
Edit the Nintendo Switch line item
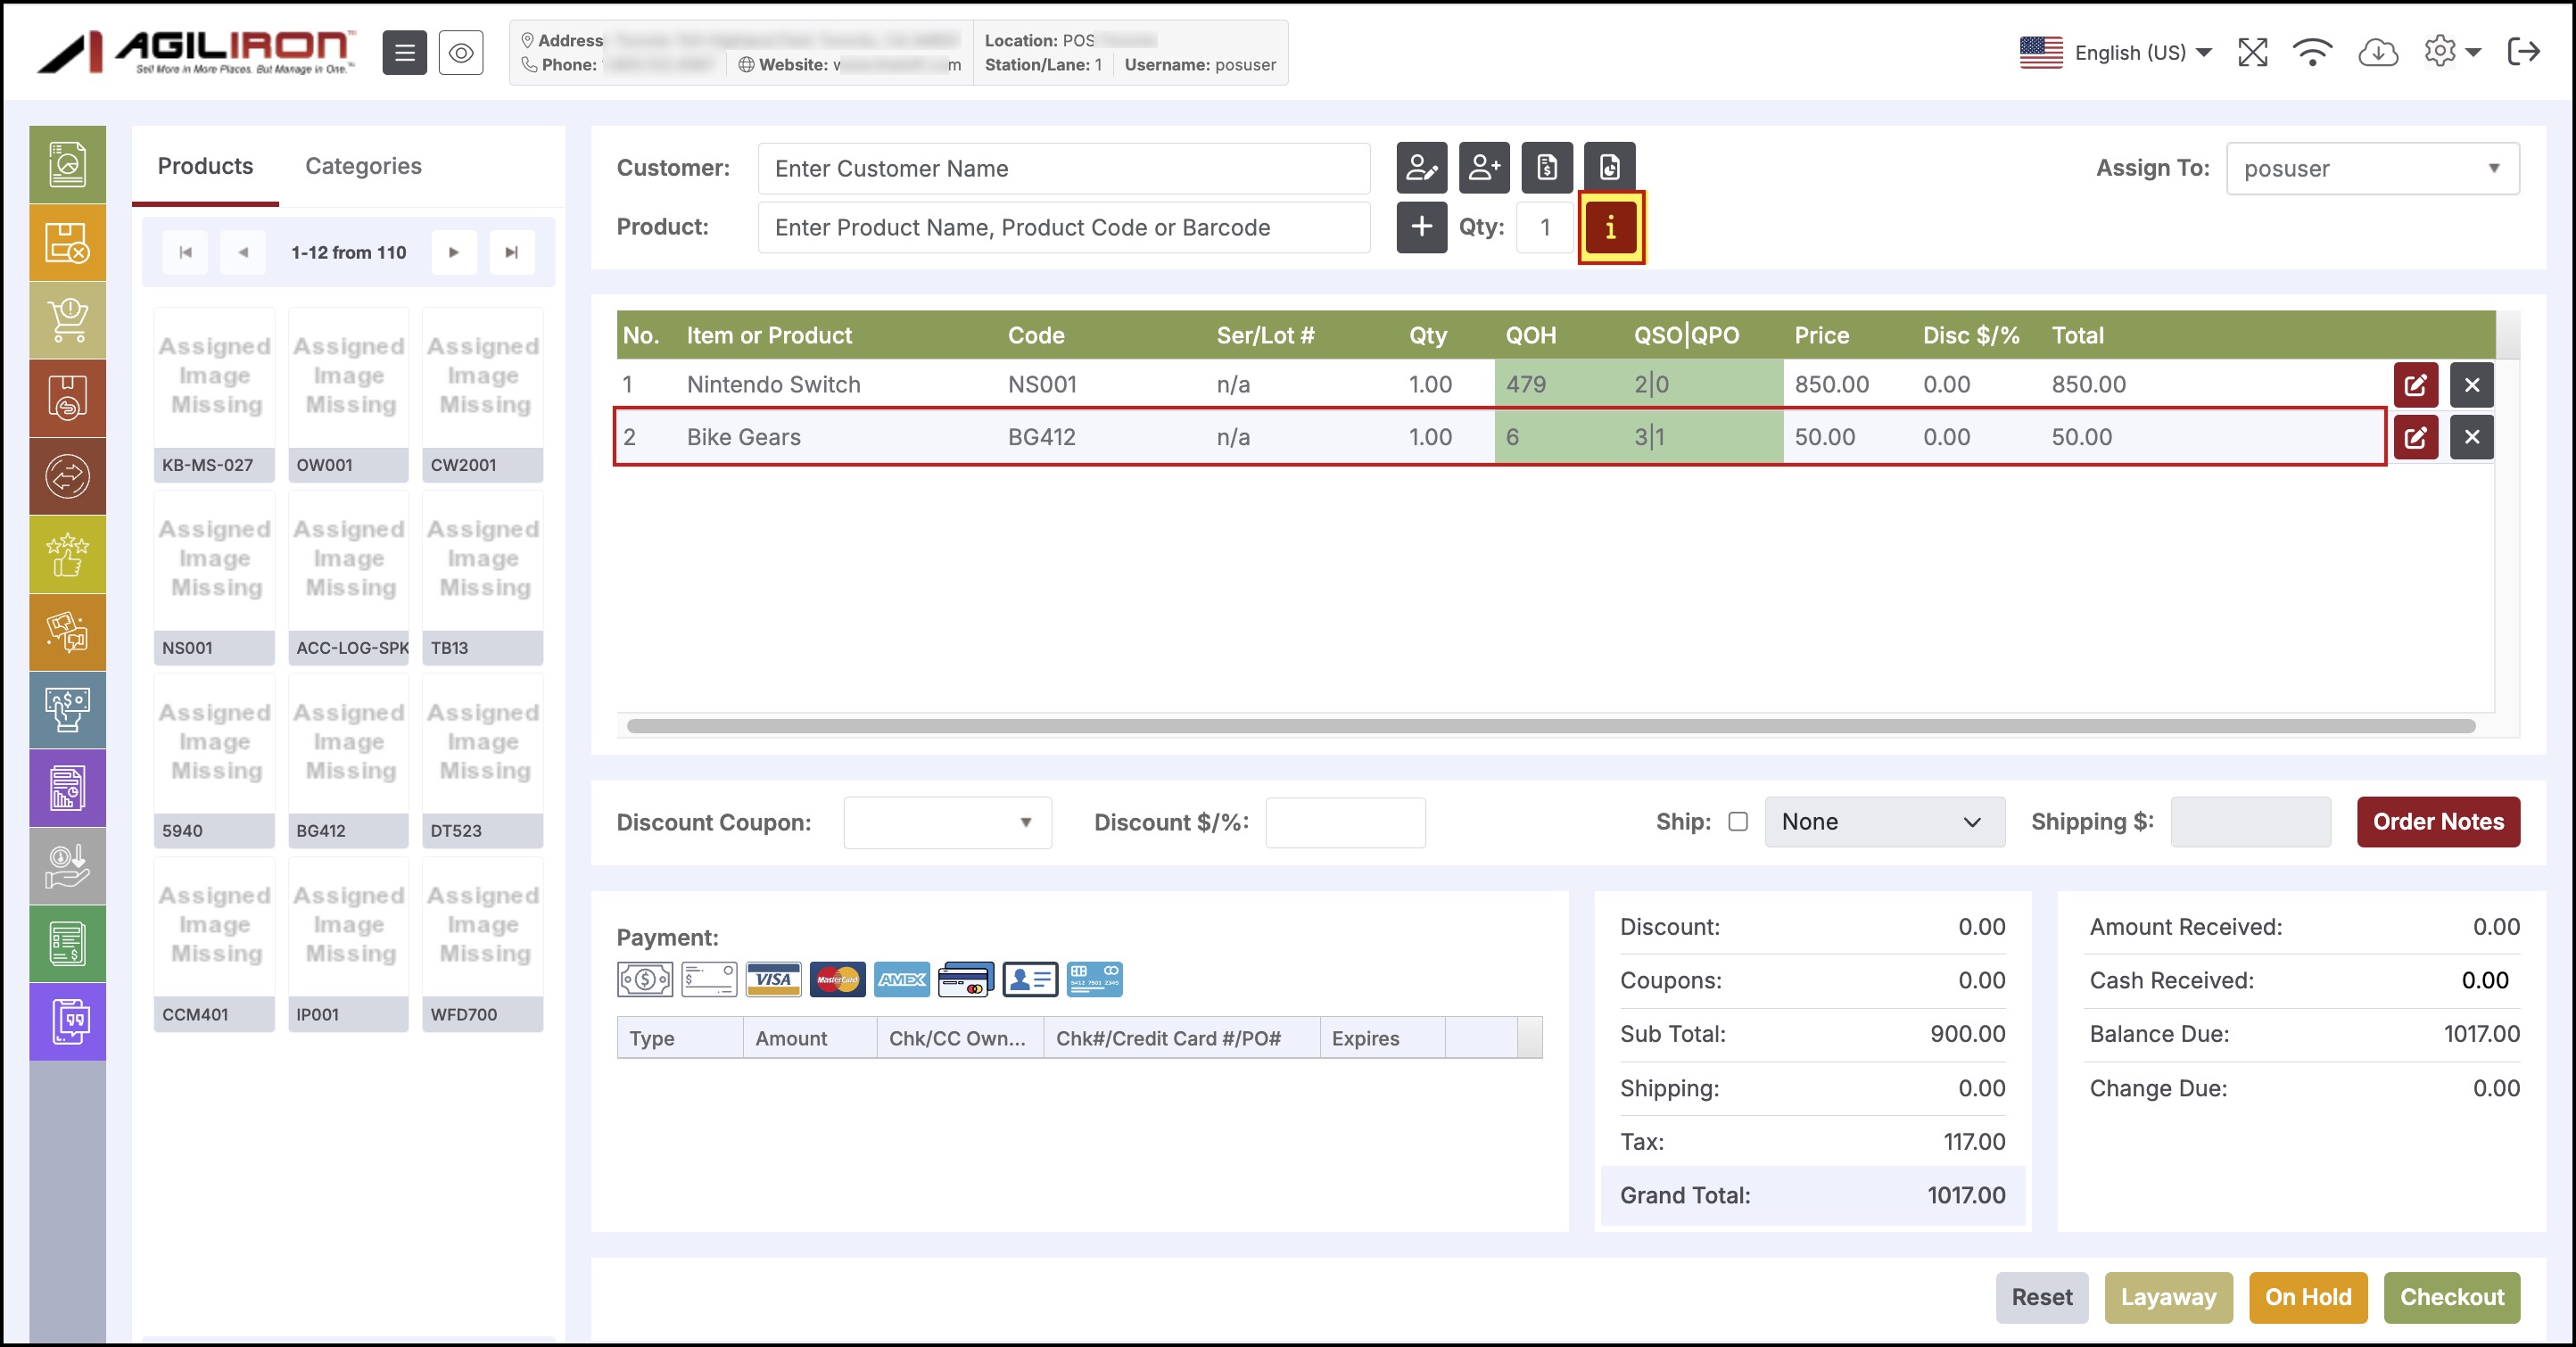tap(2415, 384)
